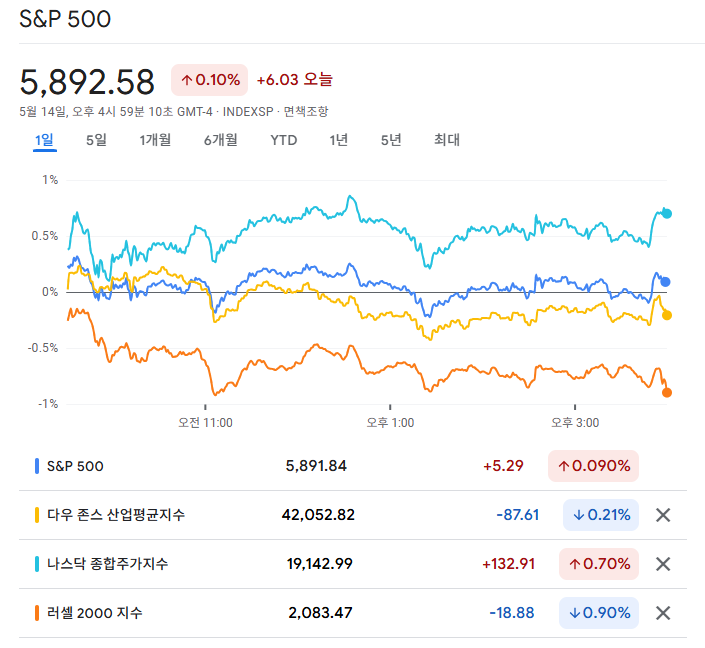Viewport: 705px width, 648px height.
Task: Click the 5월 14일 timestamp text
Action: click(x=116, y=112)
